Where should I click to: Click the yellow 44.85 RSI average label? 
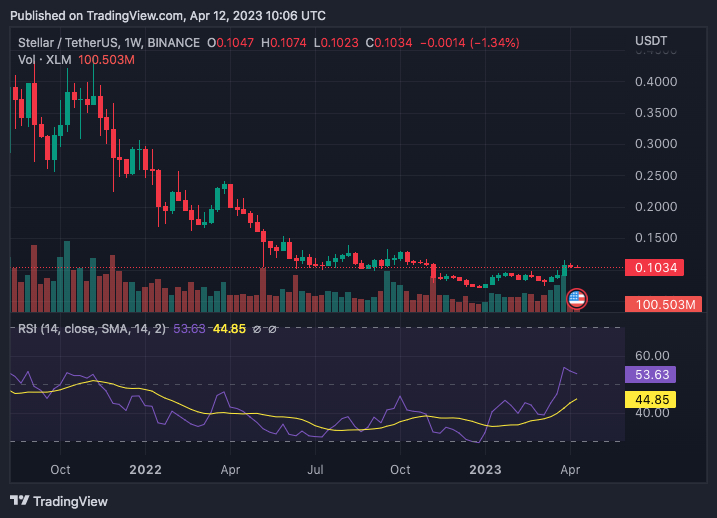[x=650, y=399]
